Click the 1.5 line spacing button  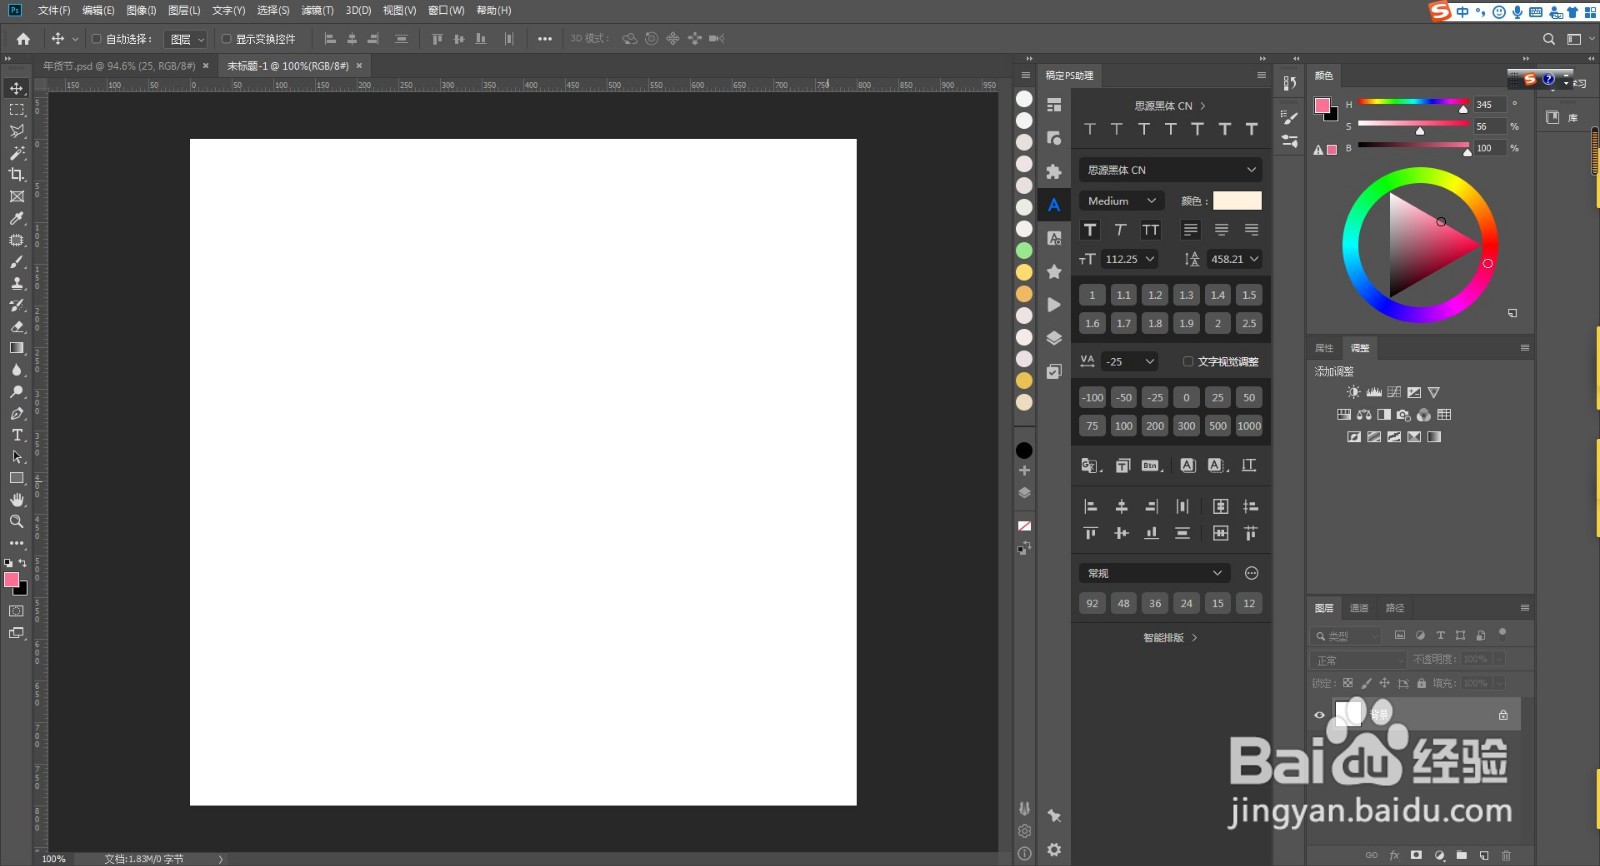click(x=1249, y=295)
